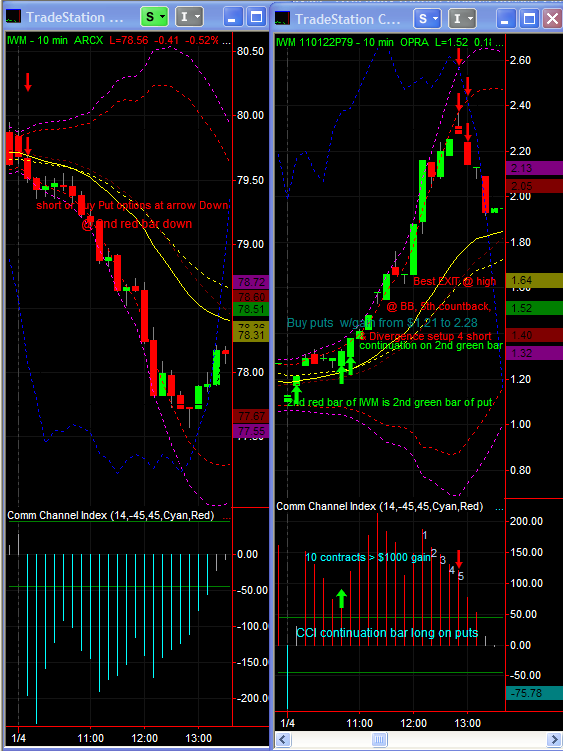563x751 pixels.
Task: Click the right window 'Comm Channel Index' label
Action: tap(379, 506)
